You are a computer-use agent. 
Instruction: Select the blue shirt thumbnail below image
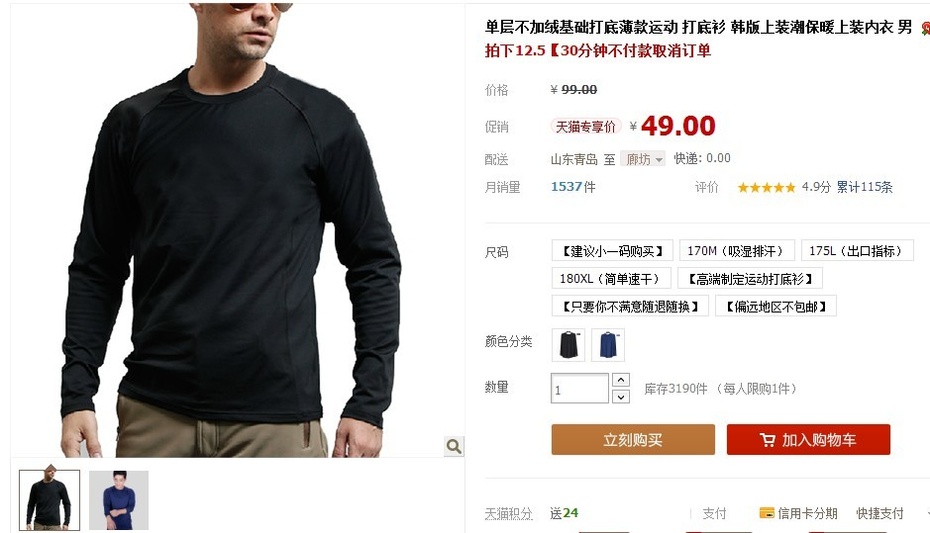pos(119,500)
